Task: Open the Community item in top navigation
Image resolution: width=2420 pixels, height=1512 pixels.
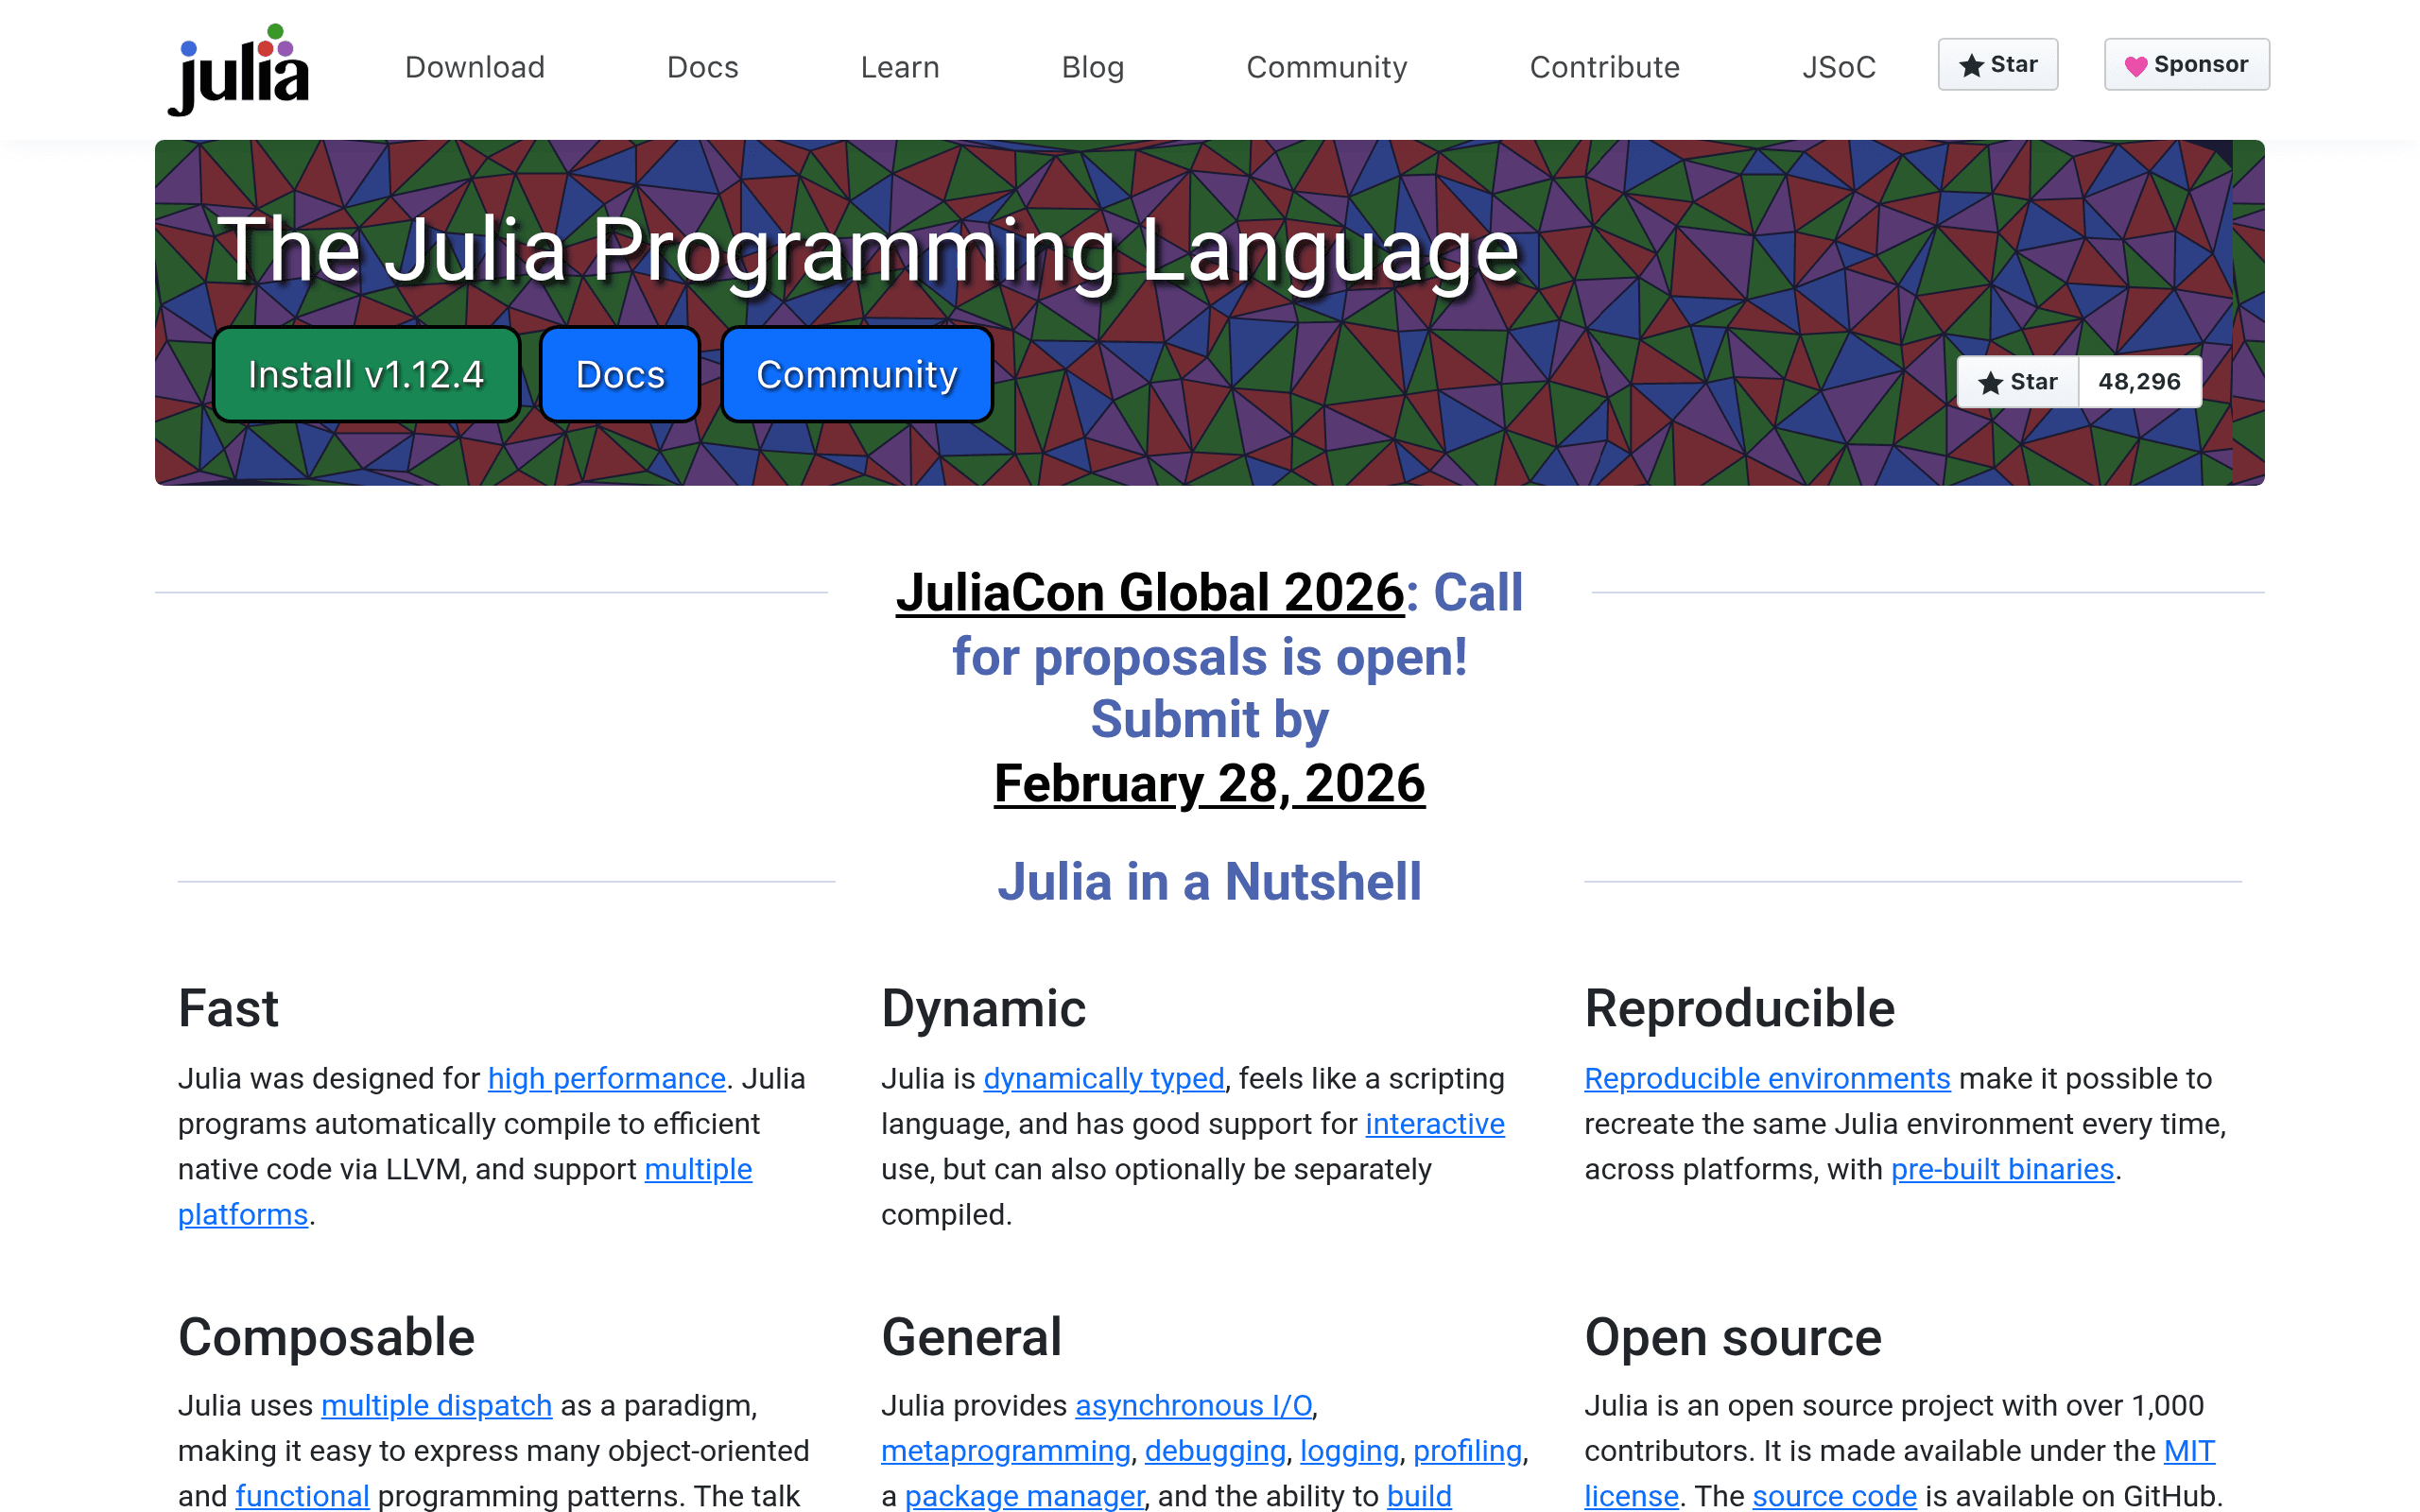Action: tap(1326, 67)
